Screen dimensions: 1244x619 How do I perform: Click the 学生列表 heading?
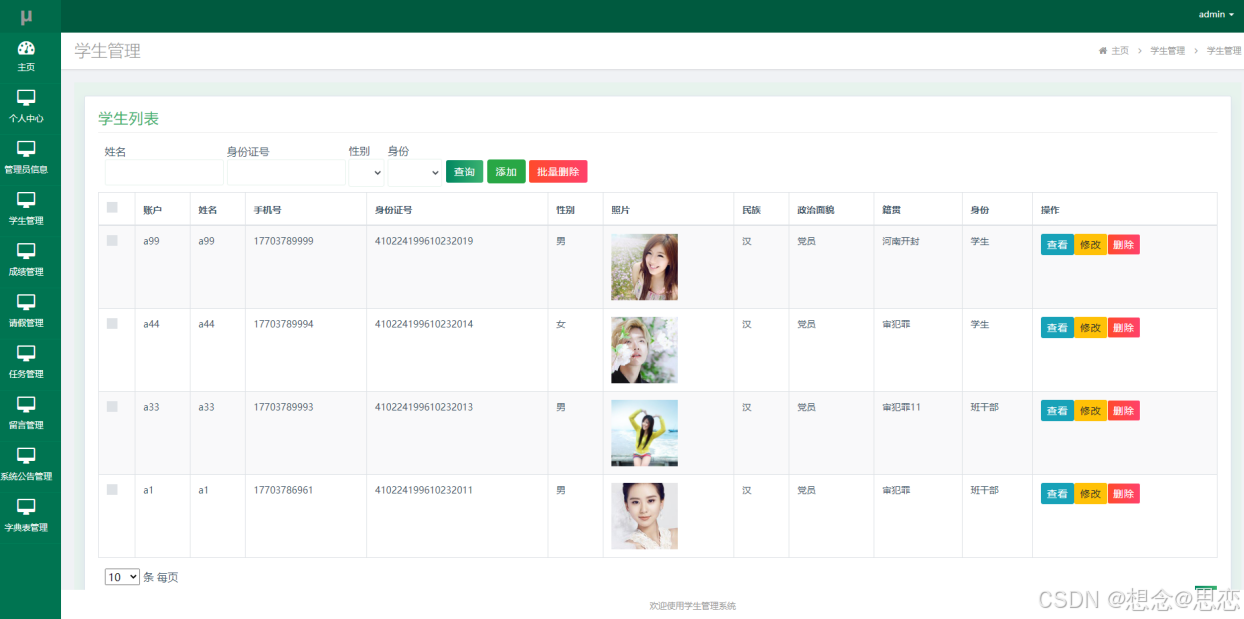pos(128,118)
